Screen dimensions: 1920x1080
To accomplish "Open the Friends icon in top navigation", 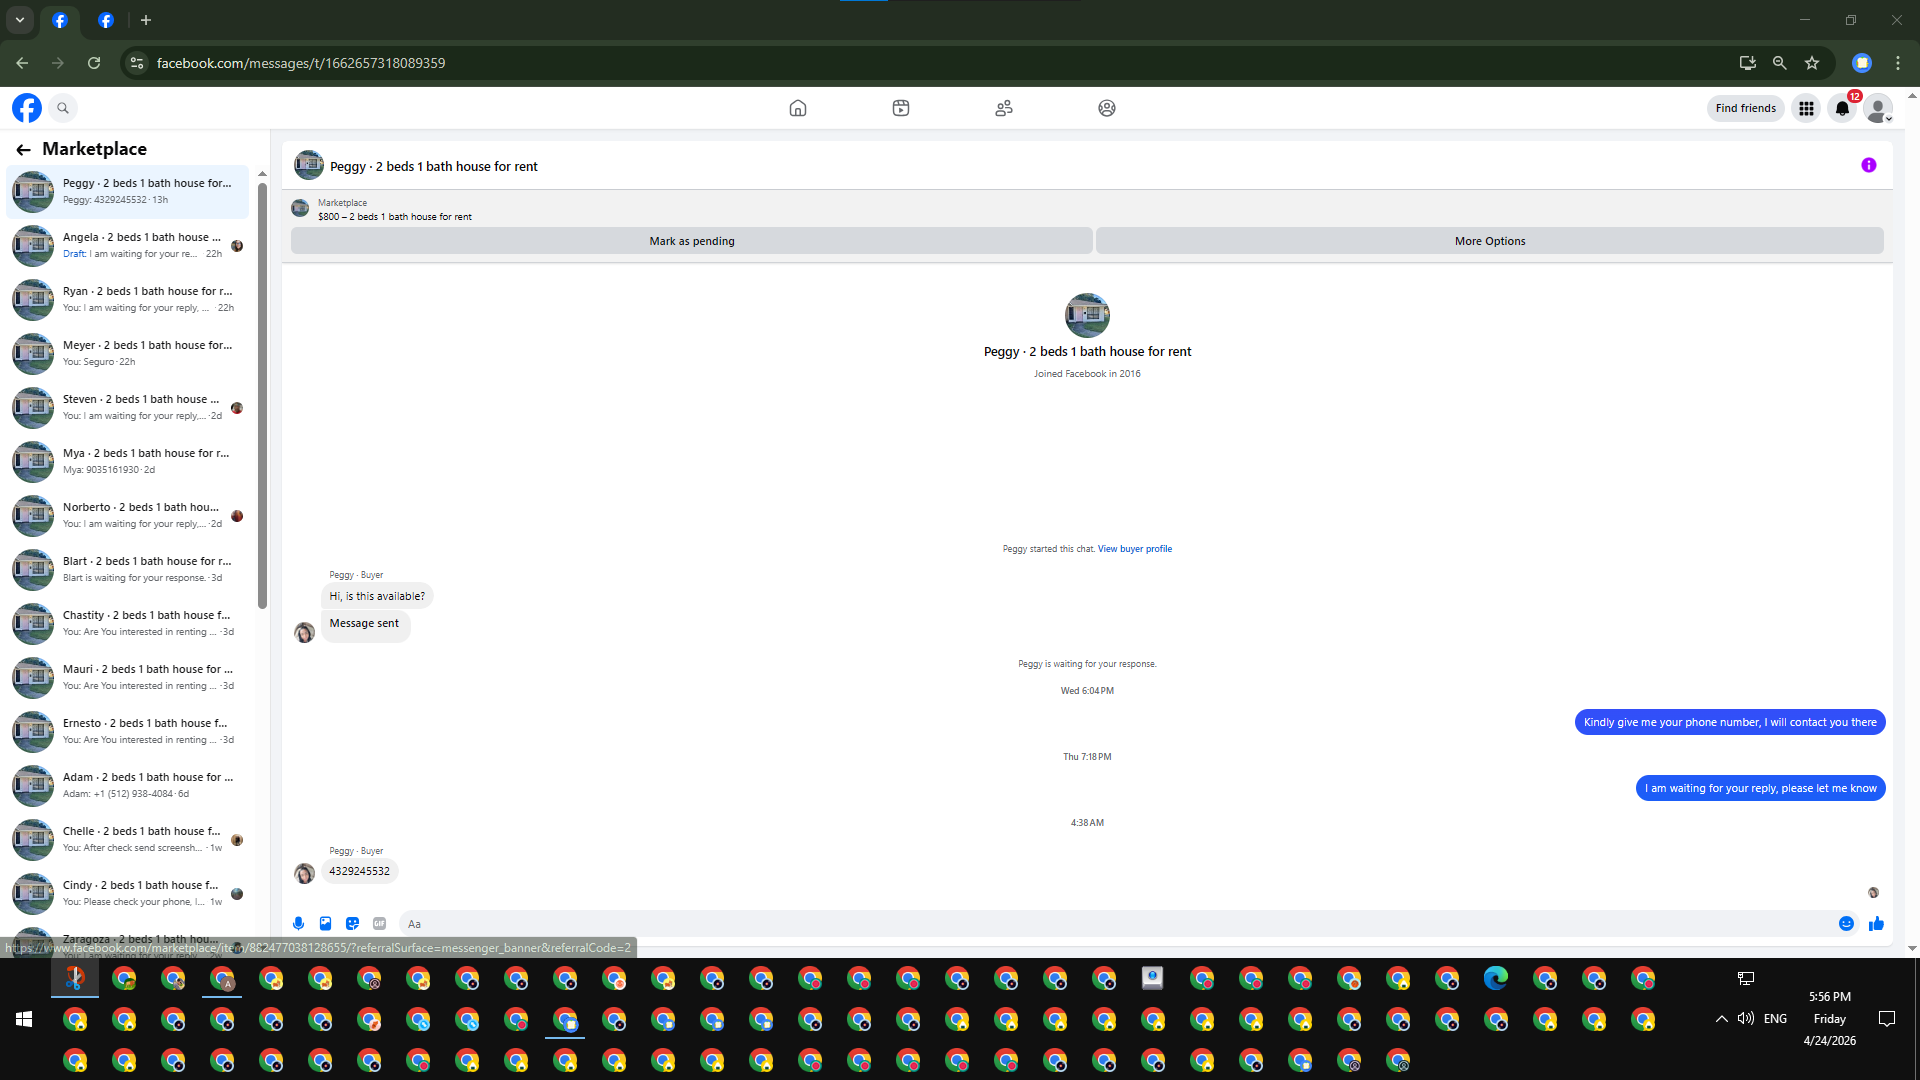I will (x=1004, y=108).
